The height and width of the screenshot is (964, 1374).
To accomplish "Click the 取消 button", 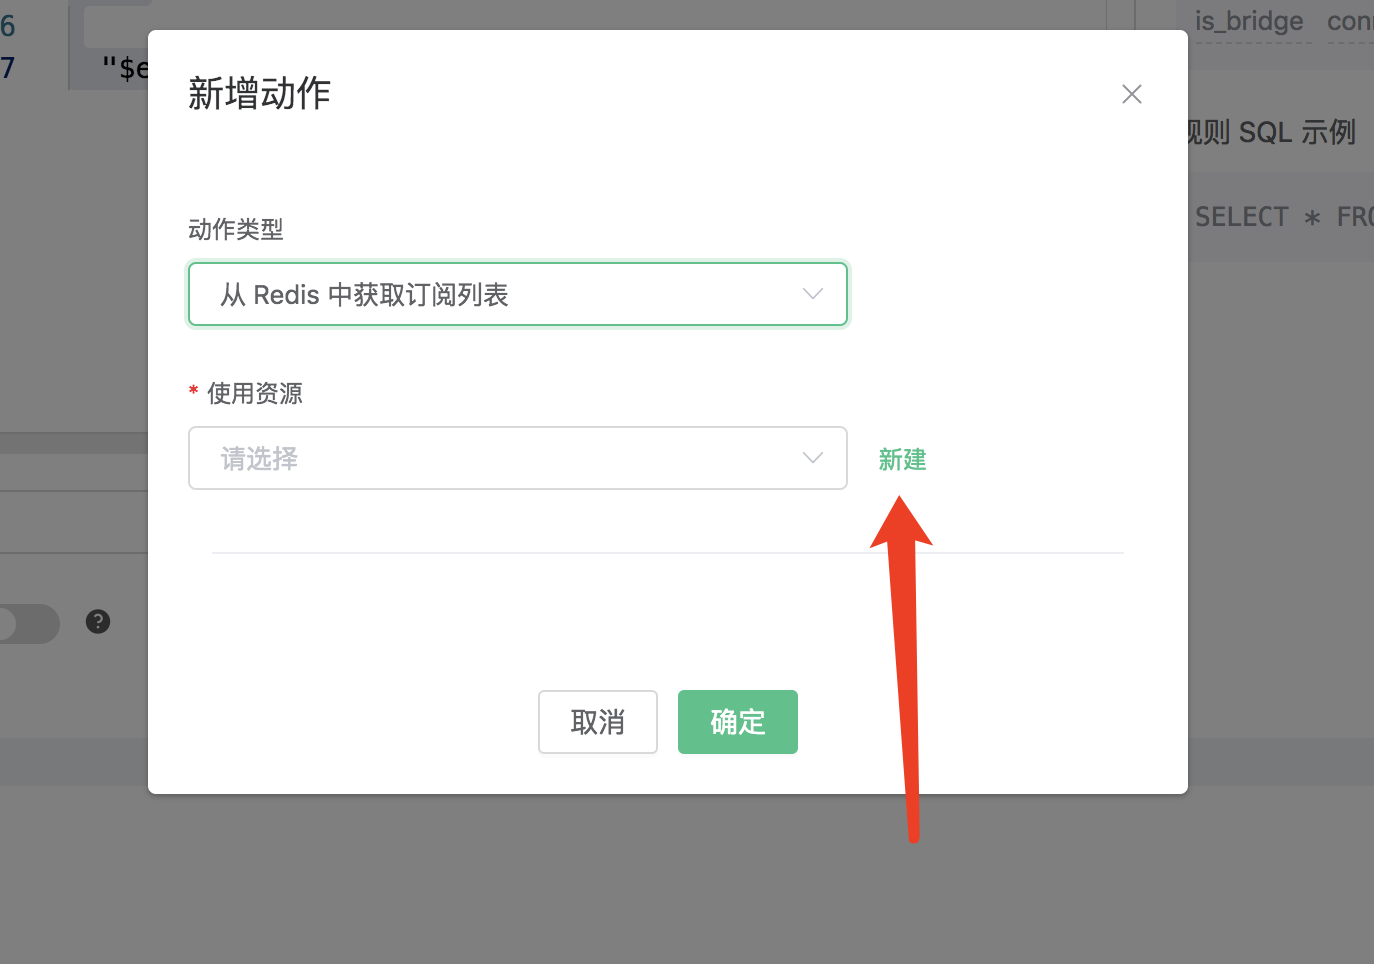I will point(598,722).
